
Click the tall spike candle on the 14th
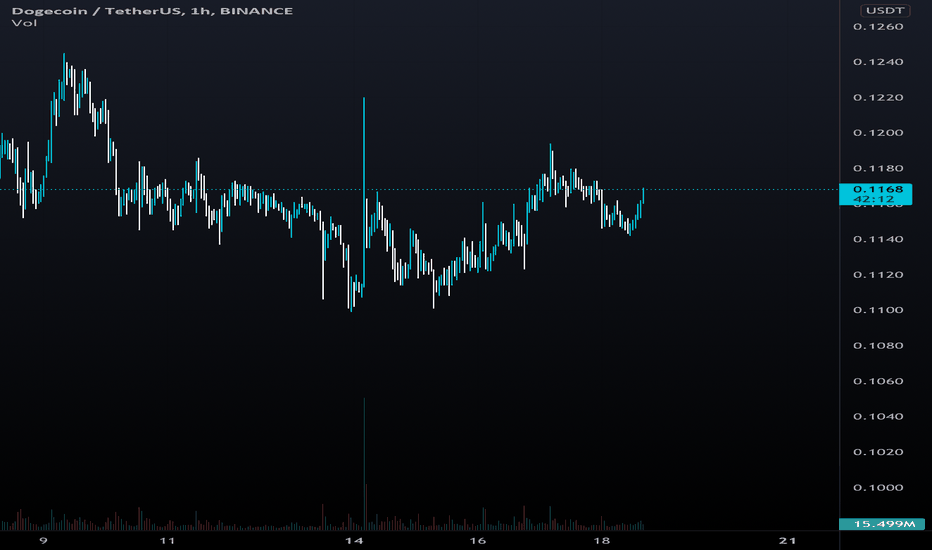tap(364, 190)
